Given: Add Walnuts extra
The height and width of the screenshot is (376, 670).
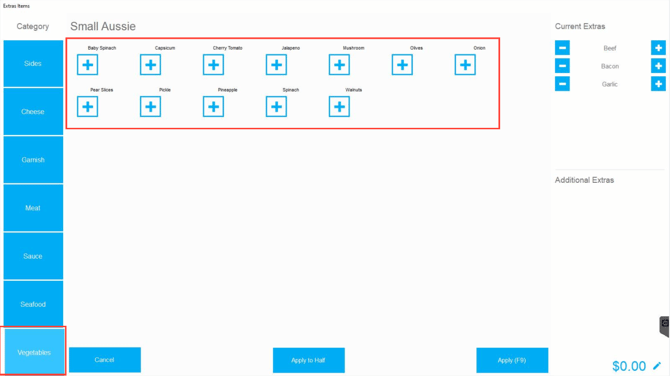Looking at the screenshot, I should (x=339, y=107).
